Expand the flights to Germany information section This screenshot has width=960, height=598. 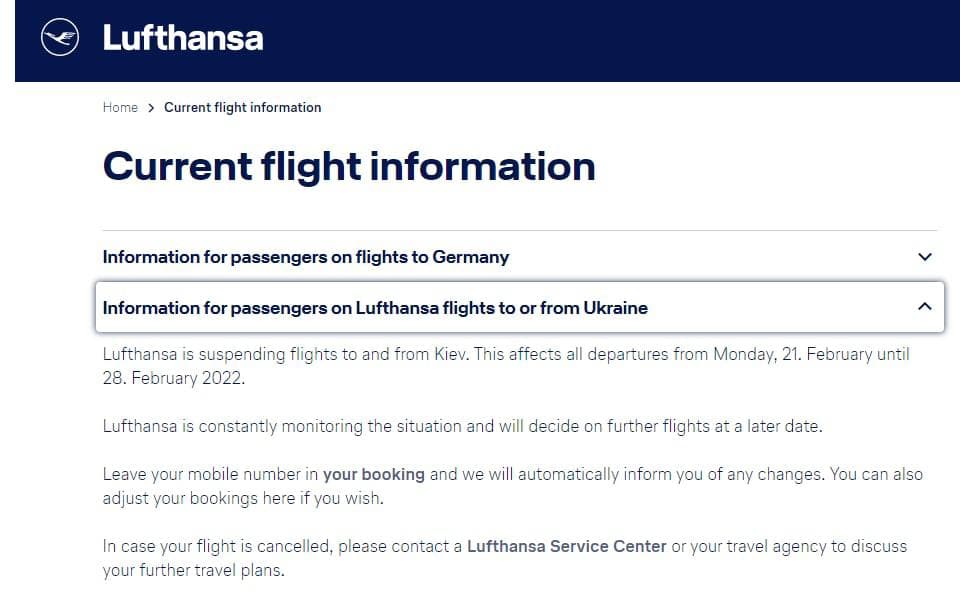pos(305,257)
